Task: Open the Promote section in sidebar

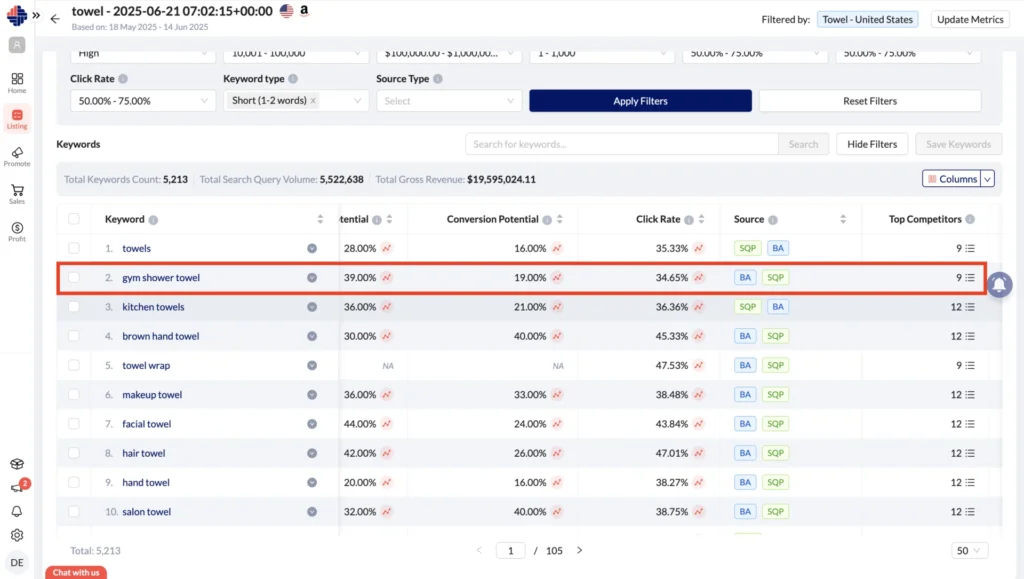Action: click(17, 155)
